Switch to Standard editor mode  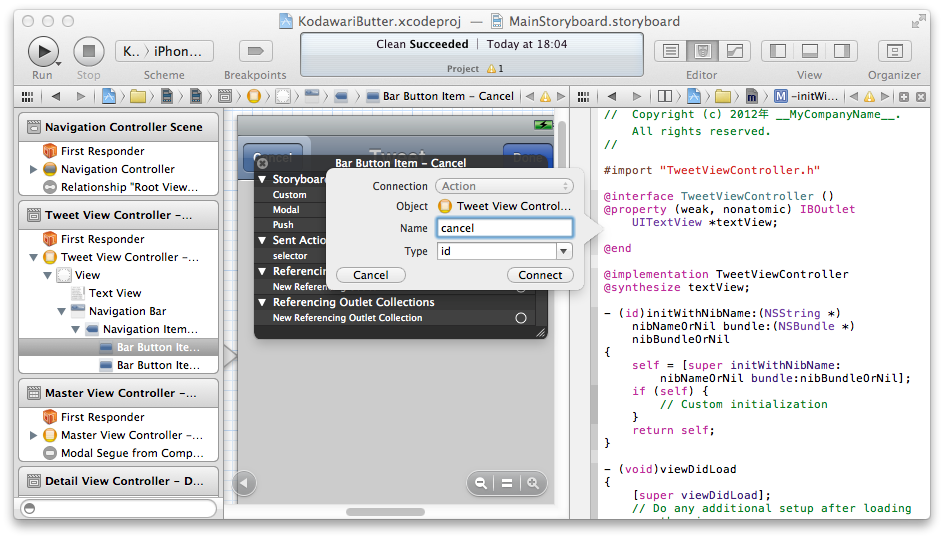point(670,51)
